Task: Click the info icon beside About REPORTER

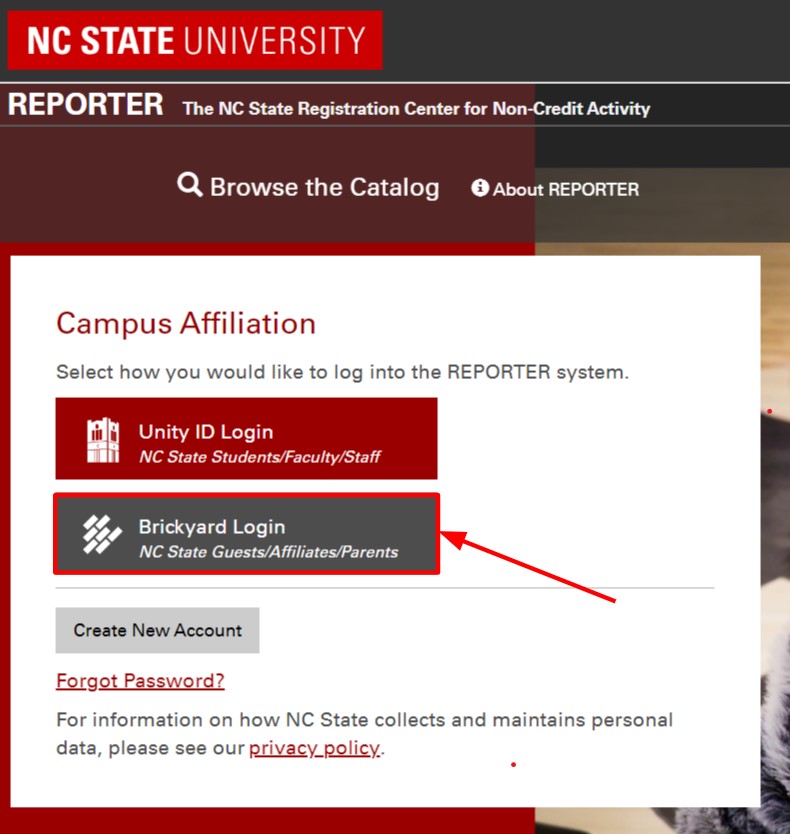Action: coord(480,188)
